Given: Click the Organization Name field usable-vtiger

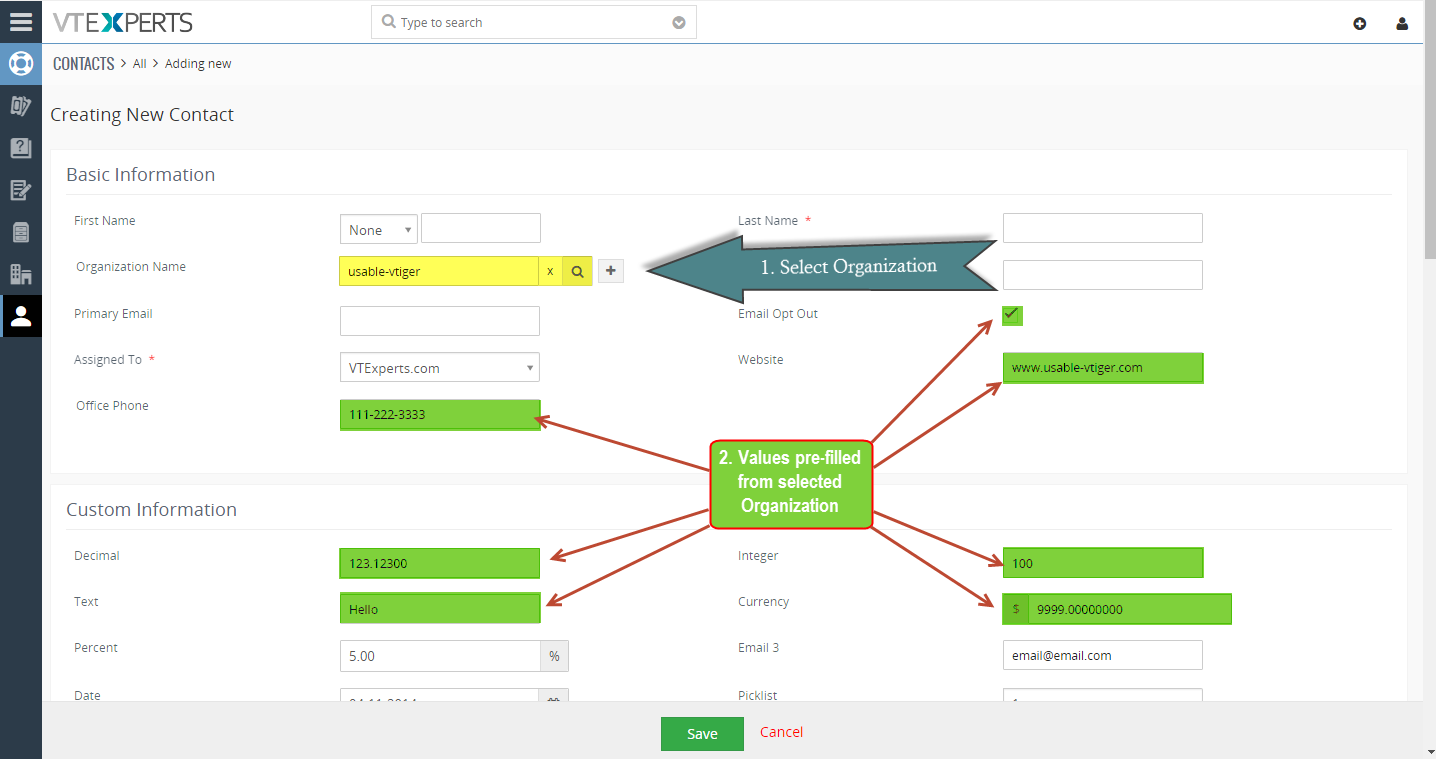Looking at the screenshot, I should [x=439, y=271].
